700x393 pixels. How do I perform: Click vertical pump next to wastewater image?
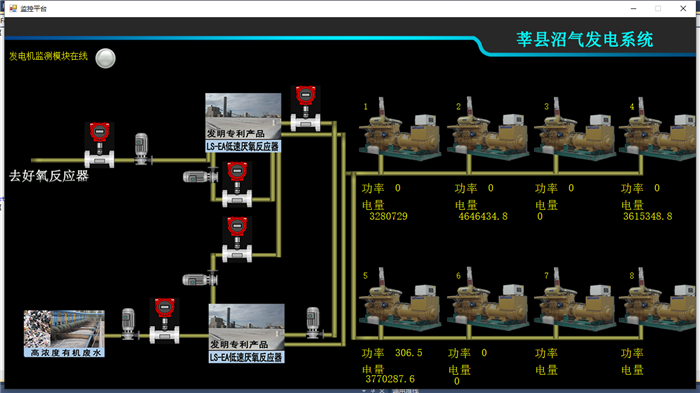[x=129, y=324]
